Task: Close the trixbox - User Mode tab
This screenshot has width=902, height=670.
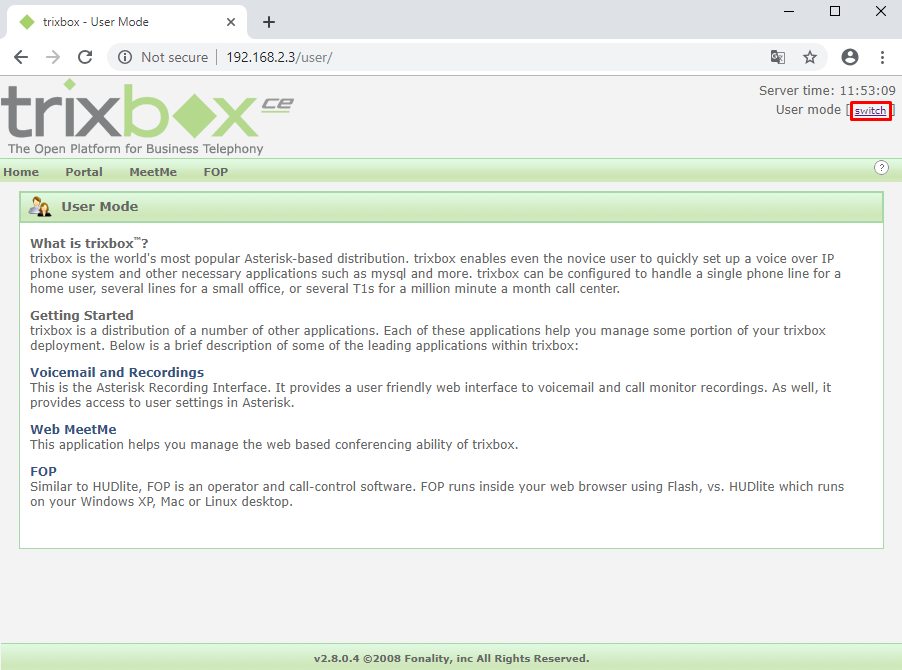Action: pyautogui.click(x=231, y=22)
